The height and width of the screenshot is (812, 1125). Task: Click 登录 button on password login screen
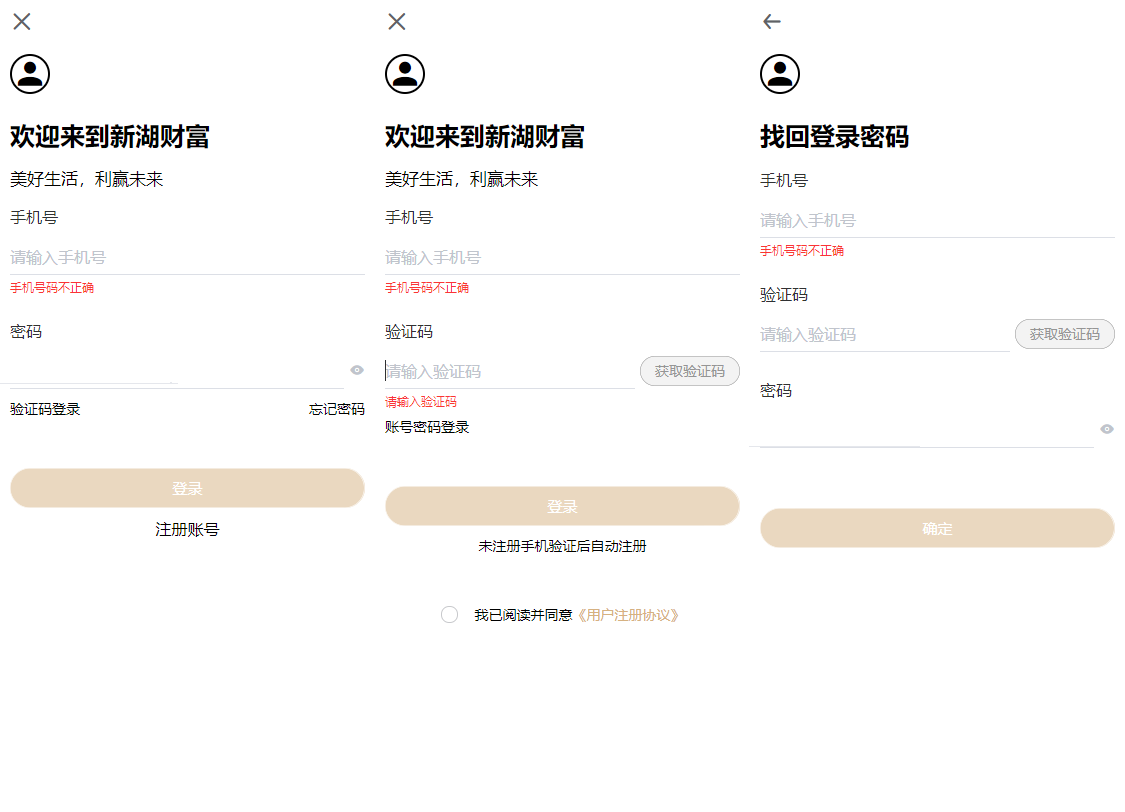pos(187,488)
